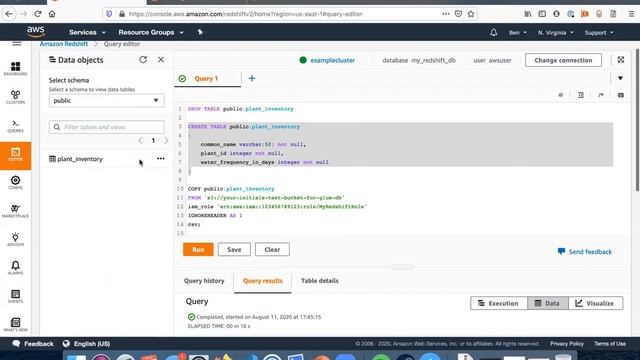Open the Services dropdown
640x360 pixels.
(87, 32)
